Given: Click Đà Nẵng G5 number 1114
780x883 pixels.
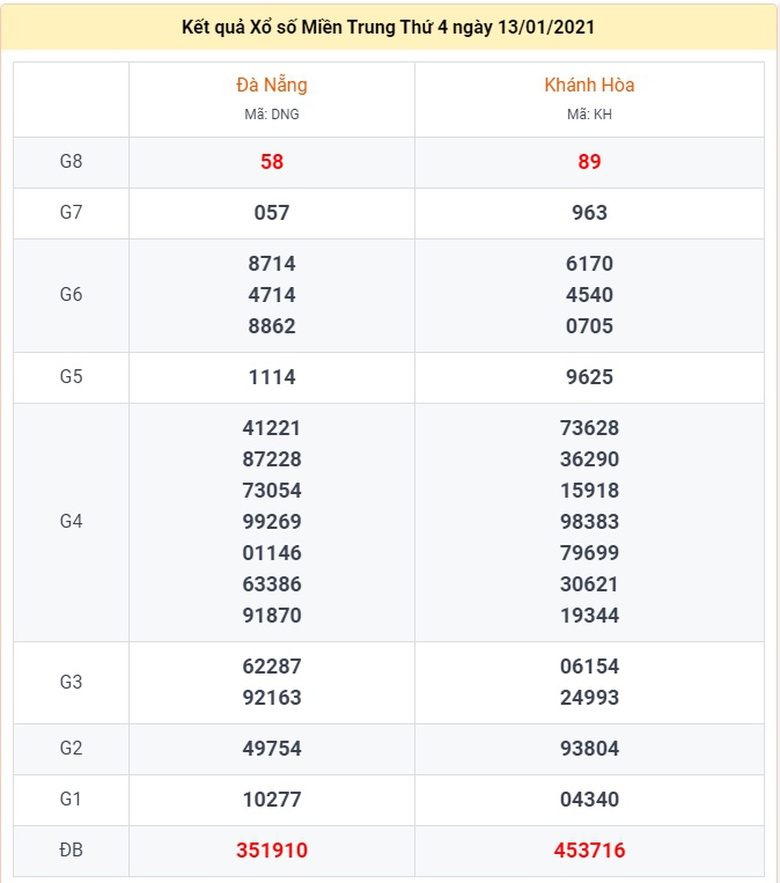Looking at the screenshot, I should 271,377.
